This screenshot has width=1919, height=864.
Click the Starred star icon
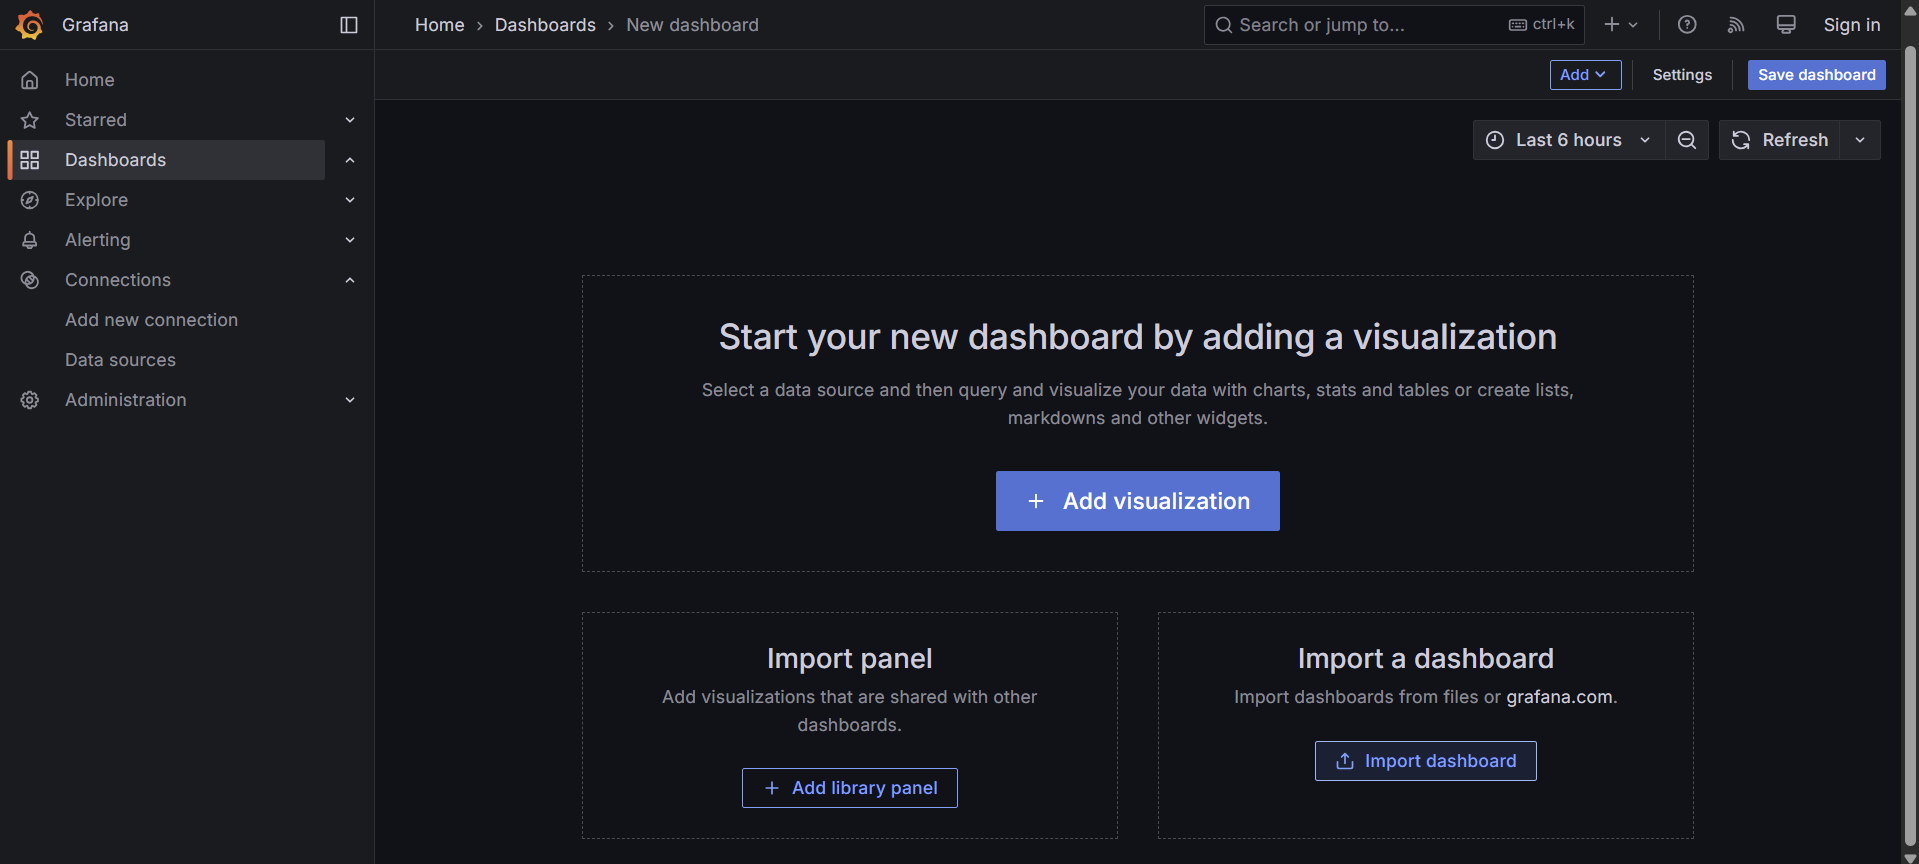point(30,120)
